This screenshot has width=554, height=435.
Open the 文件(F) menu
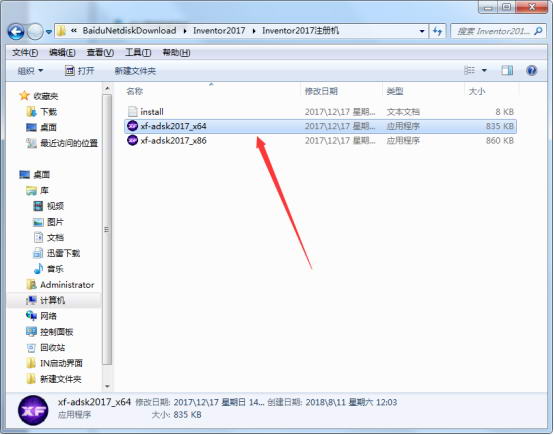coord(25,53)
